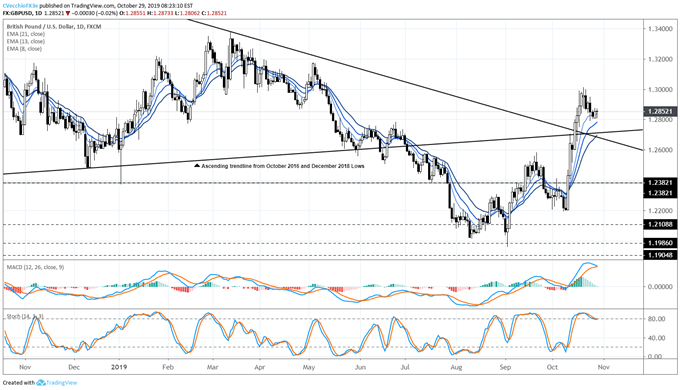Click the MACD 0.00000 axis label
The height and width of the screenshot is (390, 680).
[660, 287]
